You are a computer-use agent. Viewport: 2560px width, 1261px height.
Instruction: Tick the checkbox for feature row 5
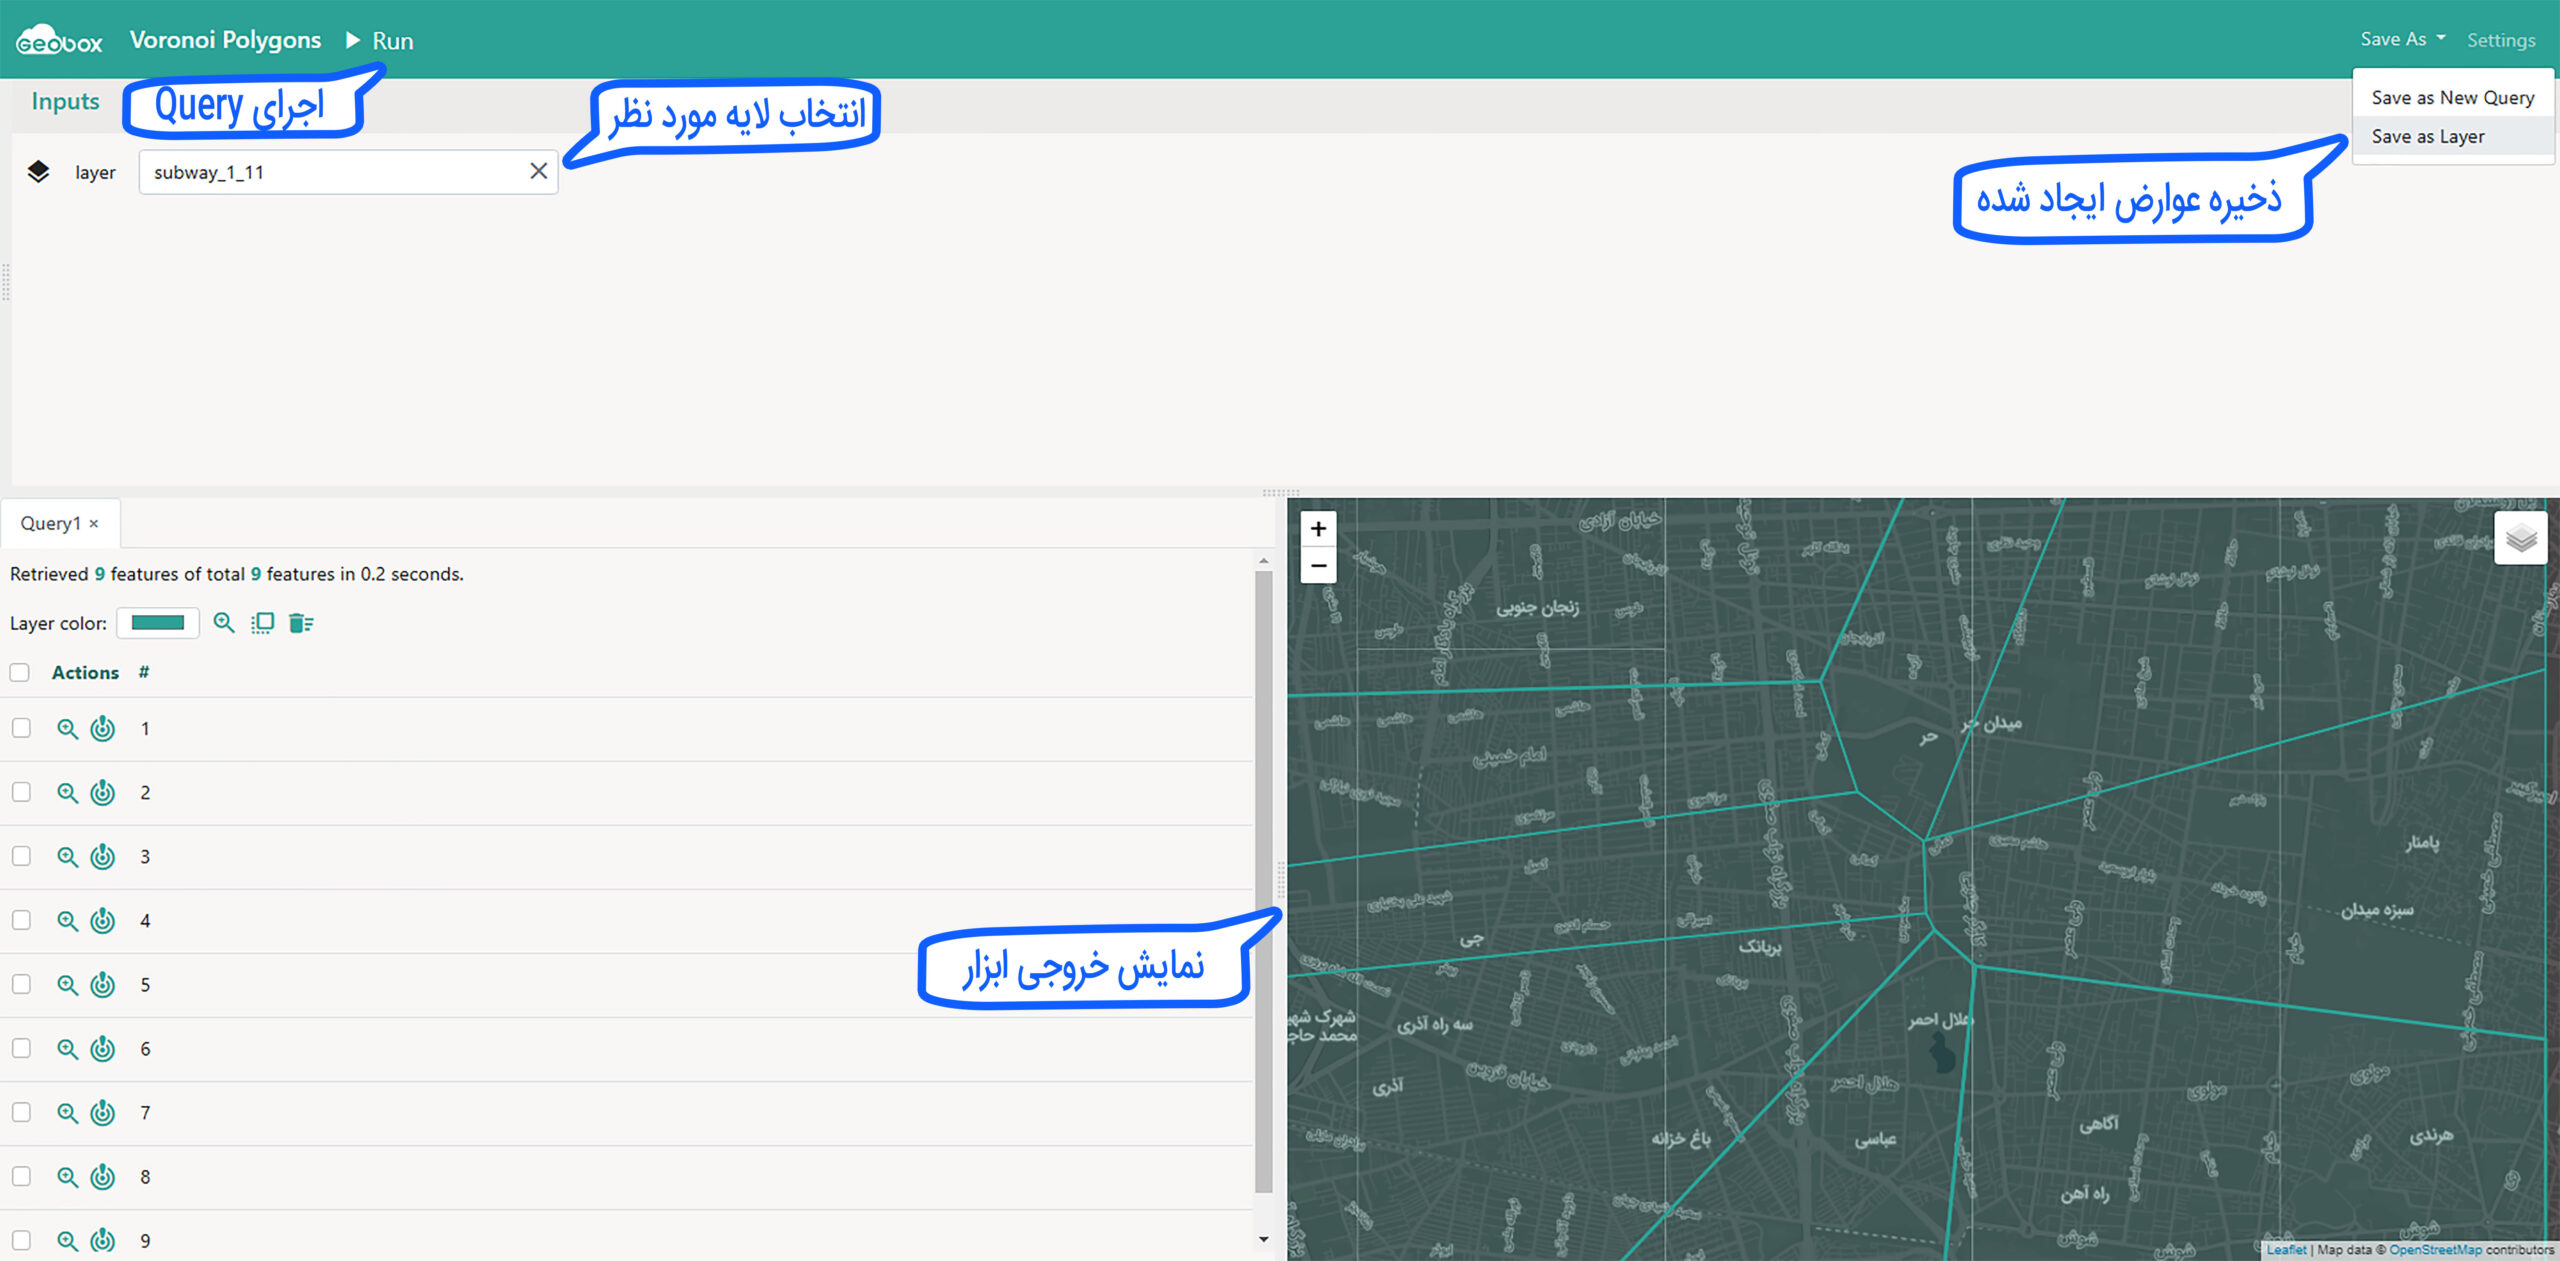[21, 984]
